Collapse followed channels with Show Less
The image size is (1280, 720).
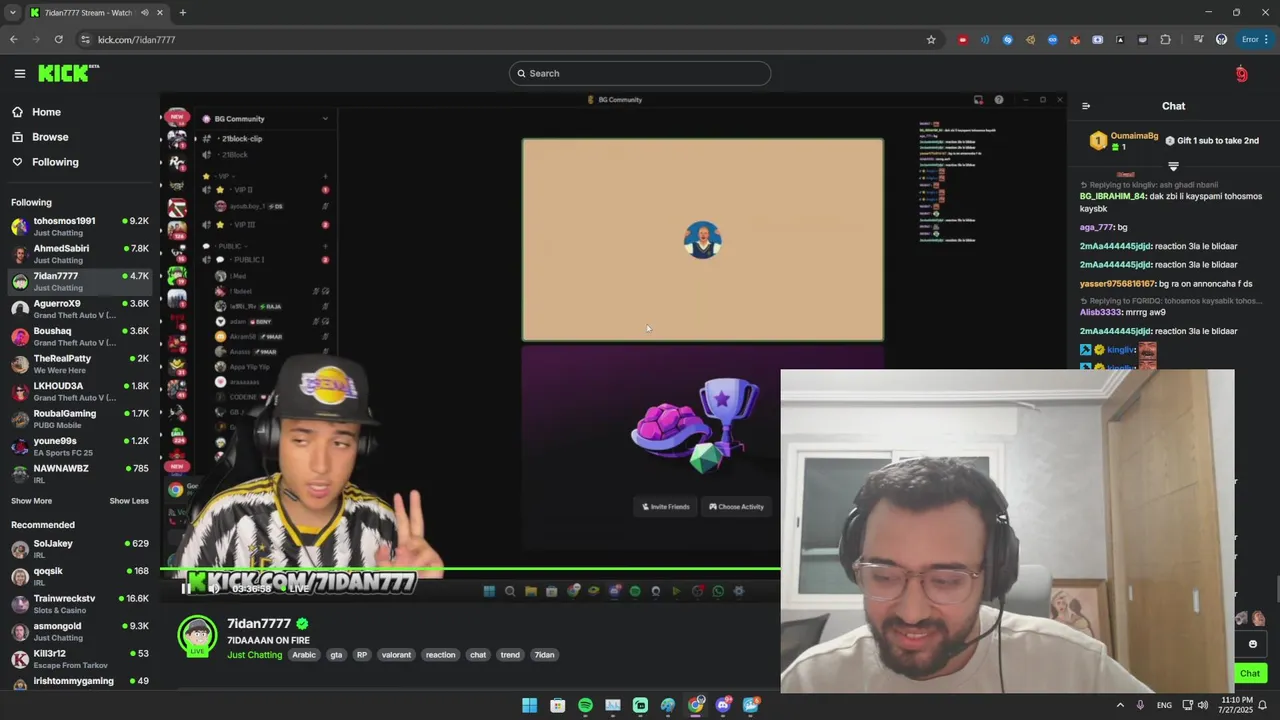(129, 501)
